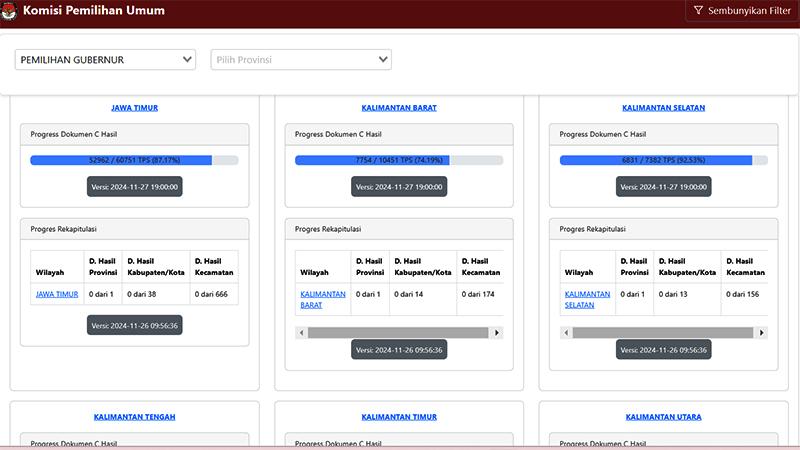Click KALIMANTAN SELATAN link in the Wilayah column

pyautogui.click(x=587, y=299)
